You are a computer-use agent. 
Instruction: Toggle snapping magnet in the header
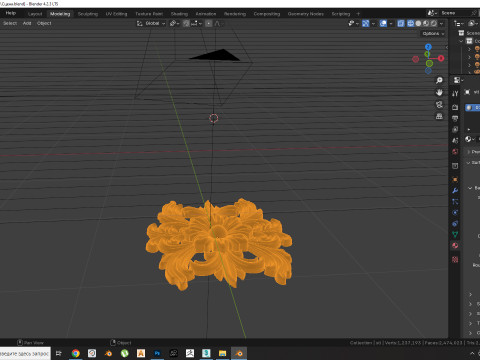click(x=186, y=23)
